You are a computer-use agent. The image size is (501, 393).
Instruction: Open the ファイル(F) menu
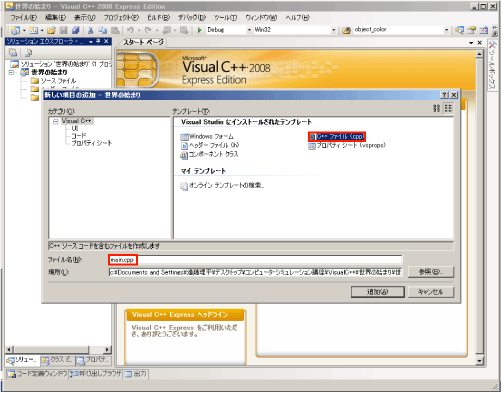[24, 18]
